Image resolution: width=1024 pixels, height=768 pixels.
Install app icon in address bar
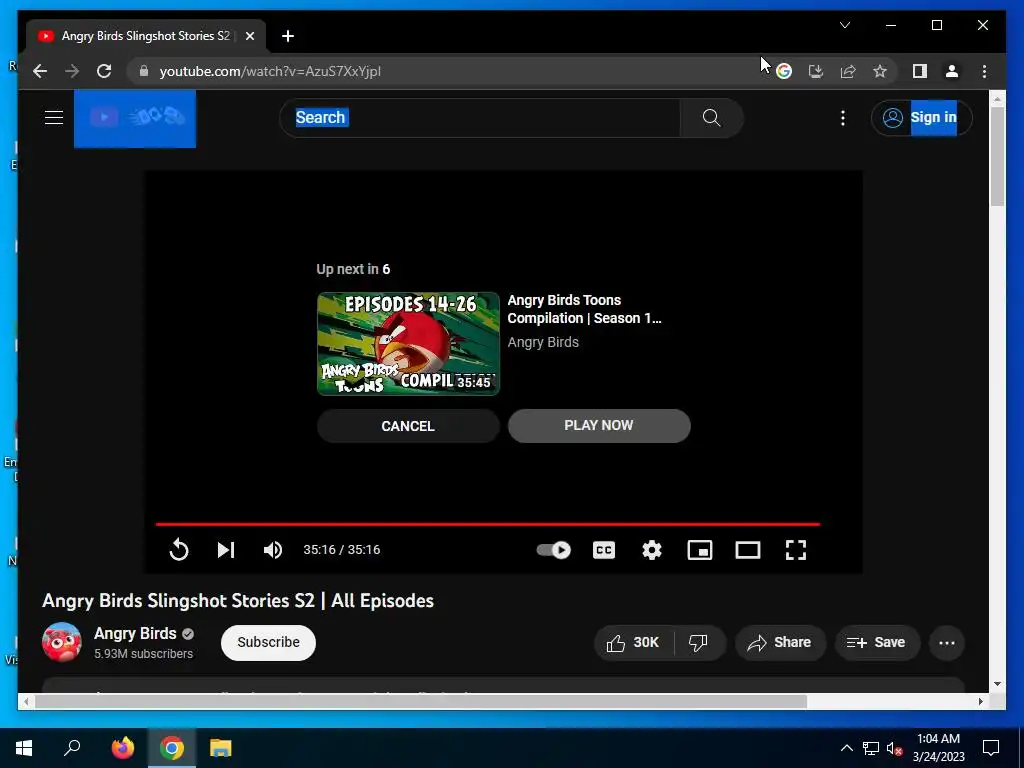[x=816, y=71]
